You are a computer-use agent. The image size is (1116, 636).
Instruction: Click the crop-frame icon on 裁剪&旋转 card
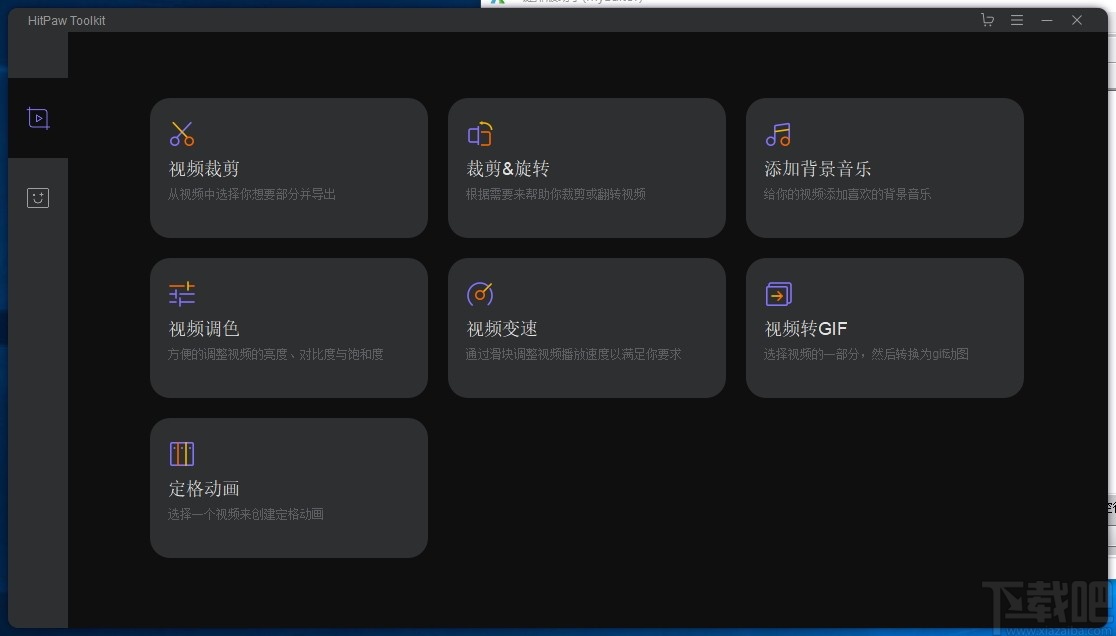tap(479, 133)
